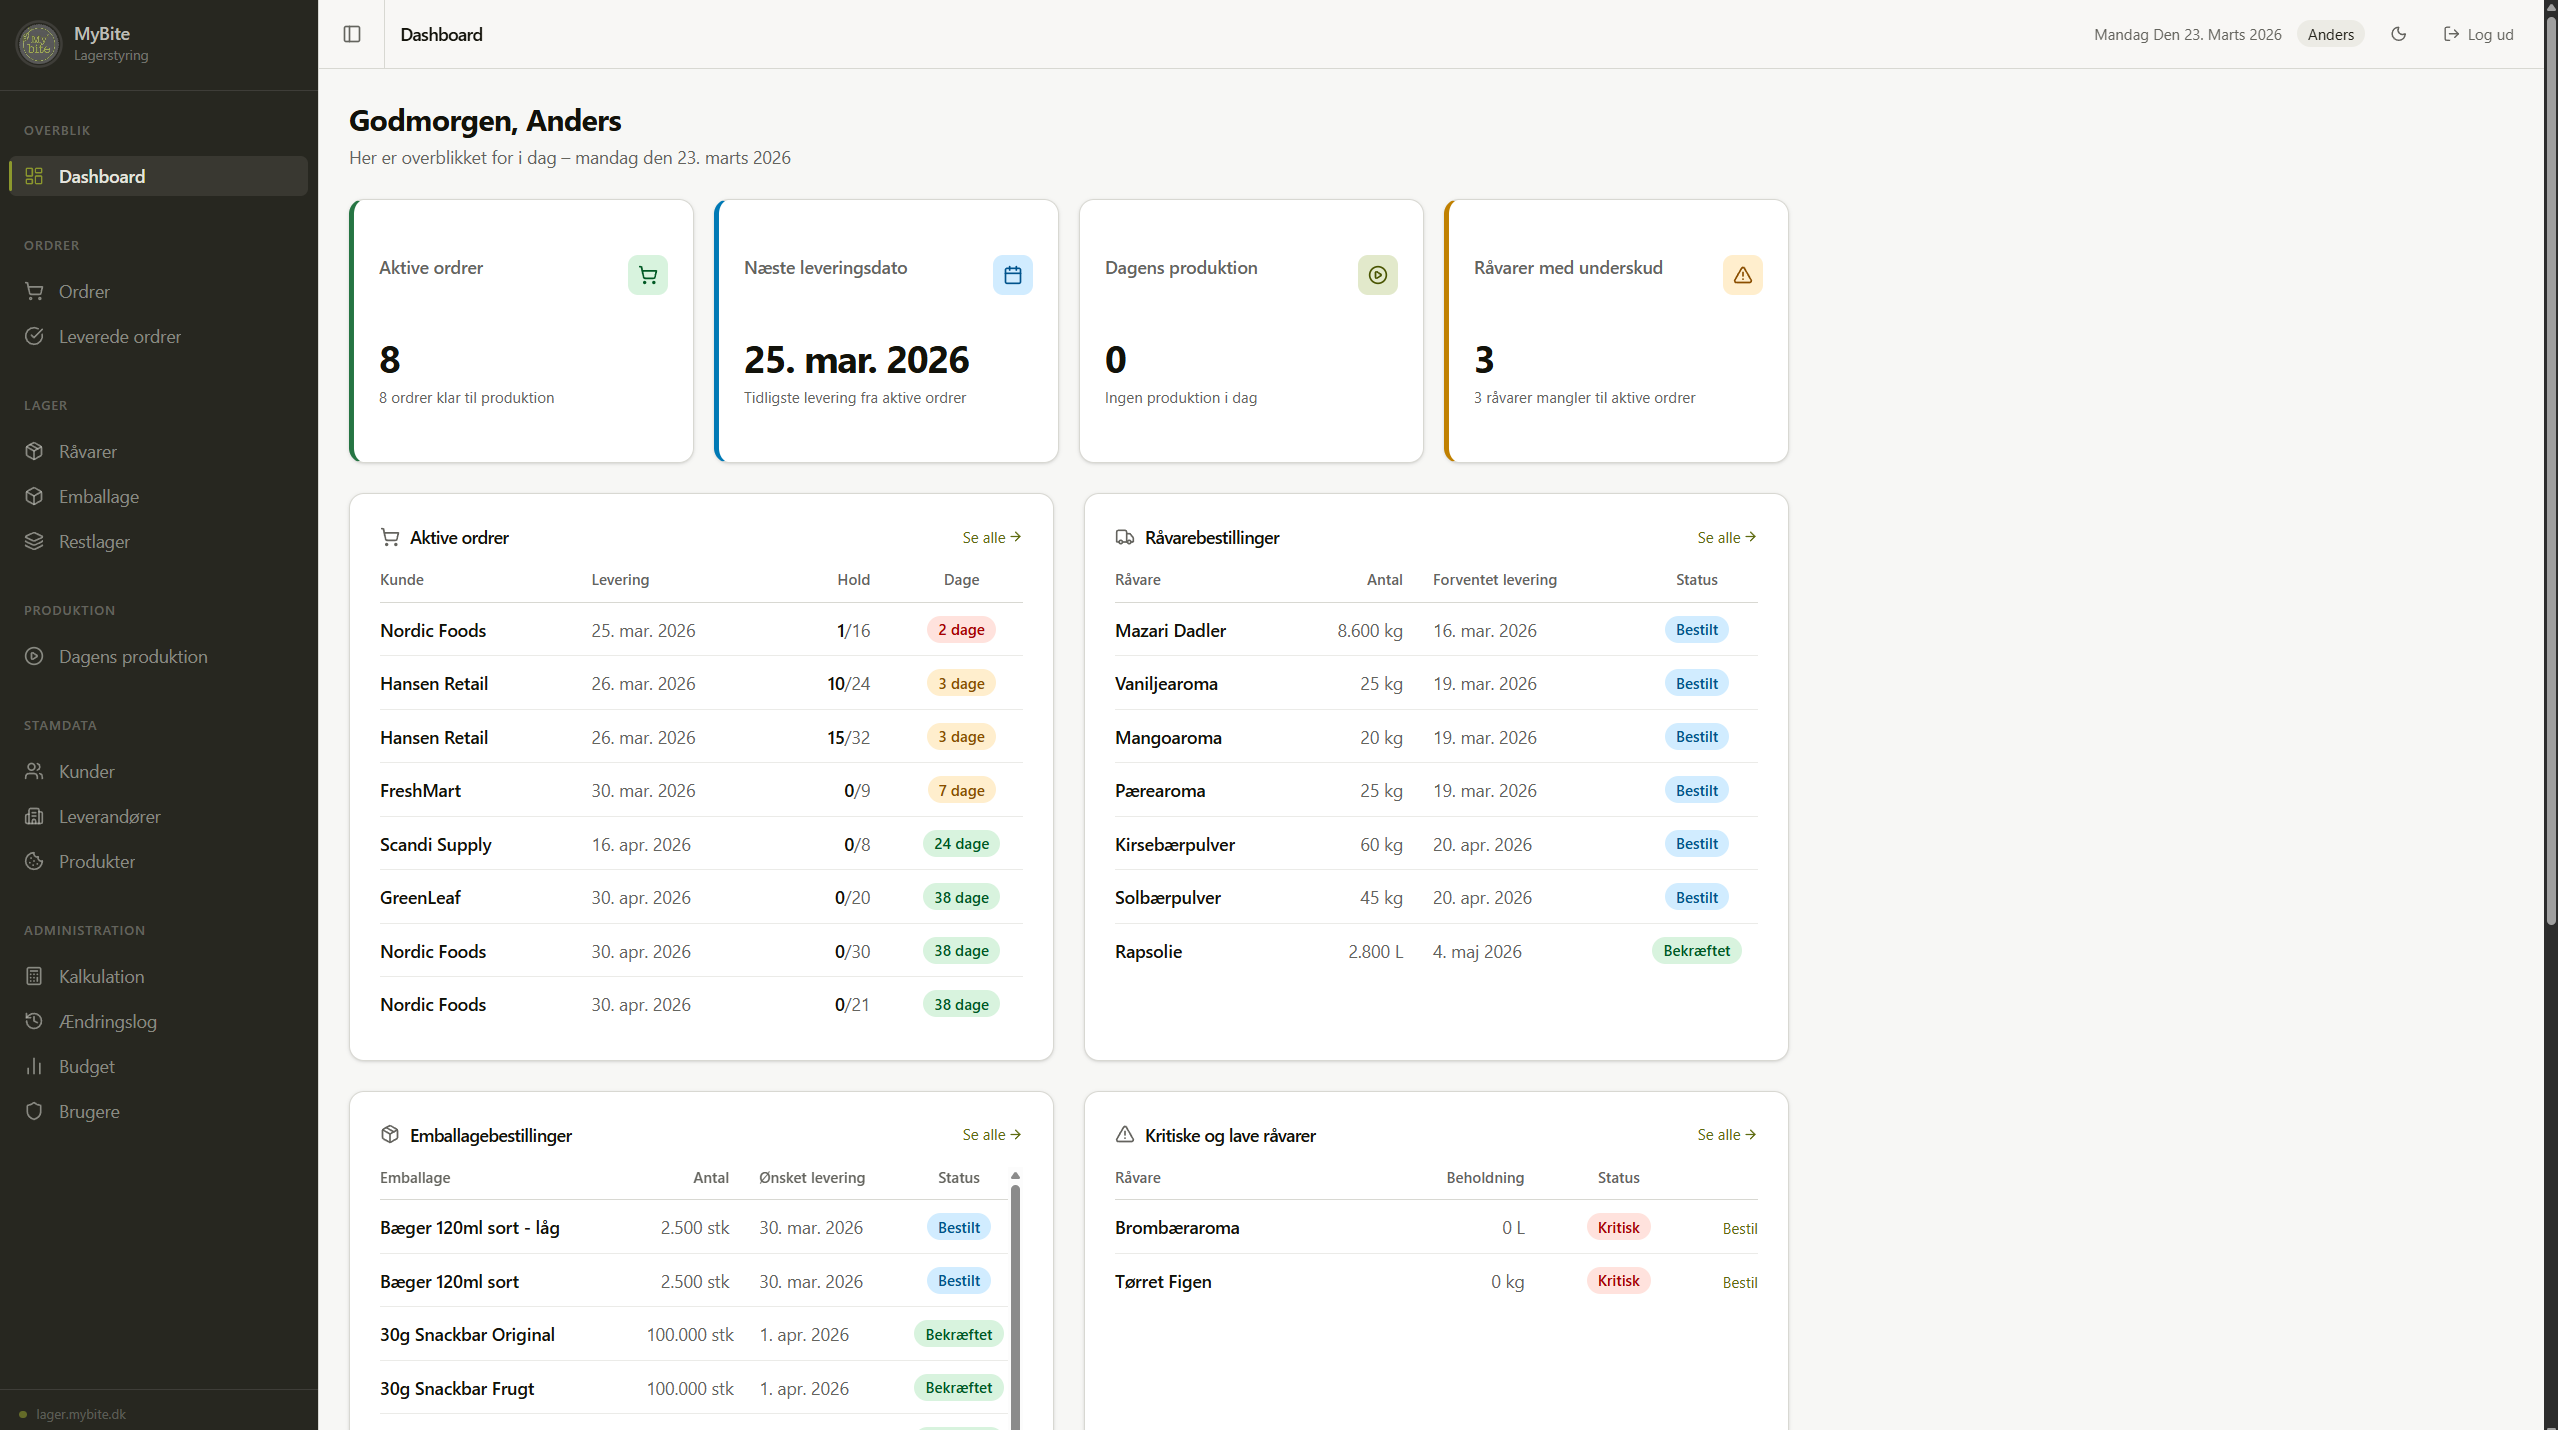The image size is (2558, 1430).
Task: Open Leverede ordrer from the menu
Action: pos(119,336)
